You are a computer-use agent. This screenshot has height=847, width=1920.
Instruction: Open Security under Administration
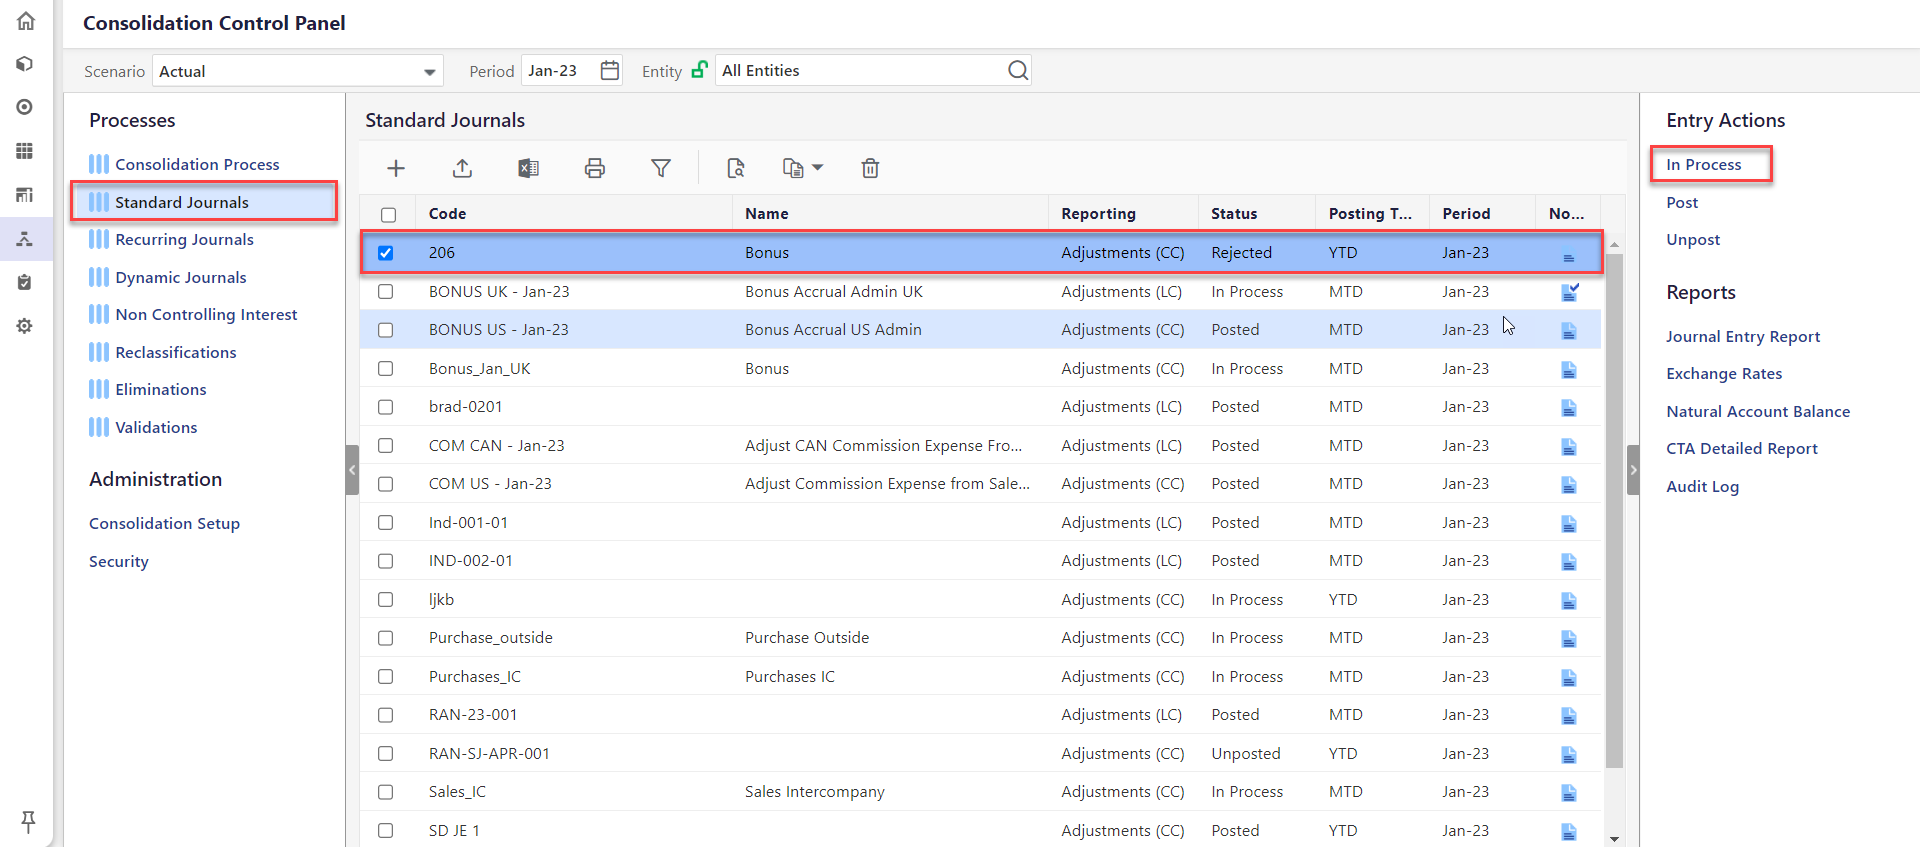click(x=118, y=562)
